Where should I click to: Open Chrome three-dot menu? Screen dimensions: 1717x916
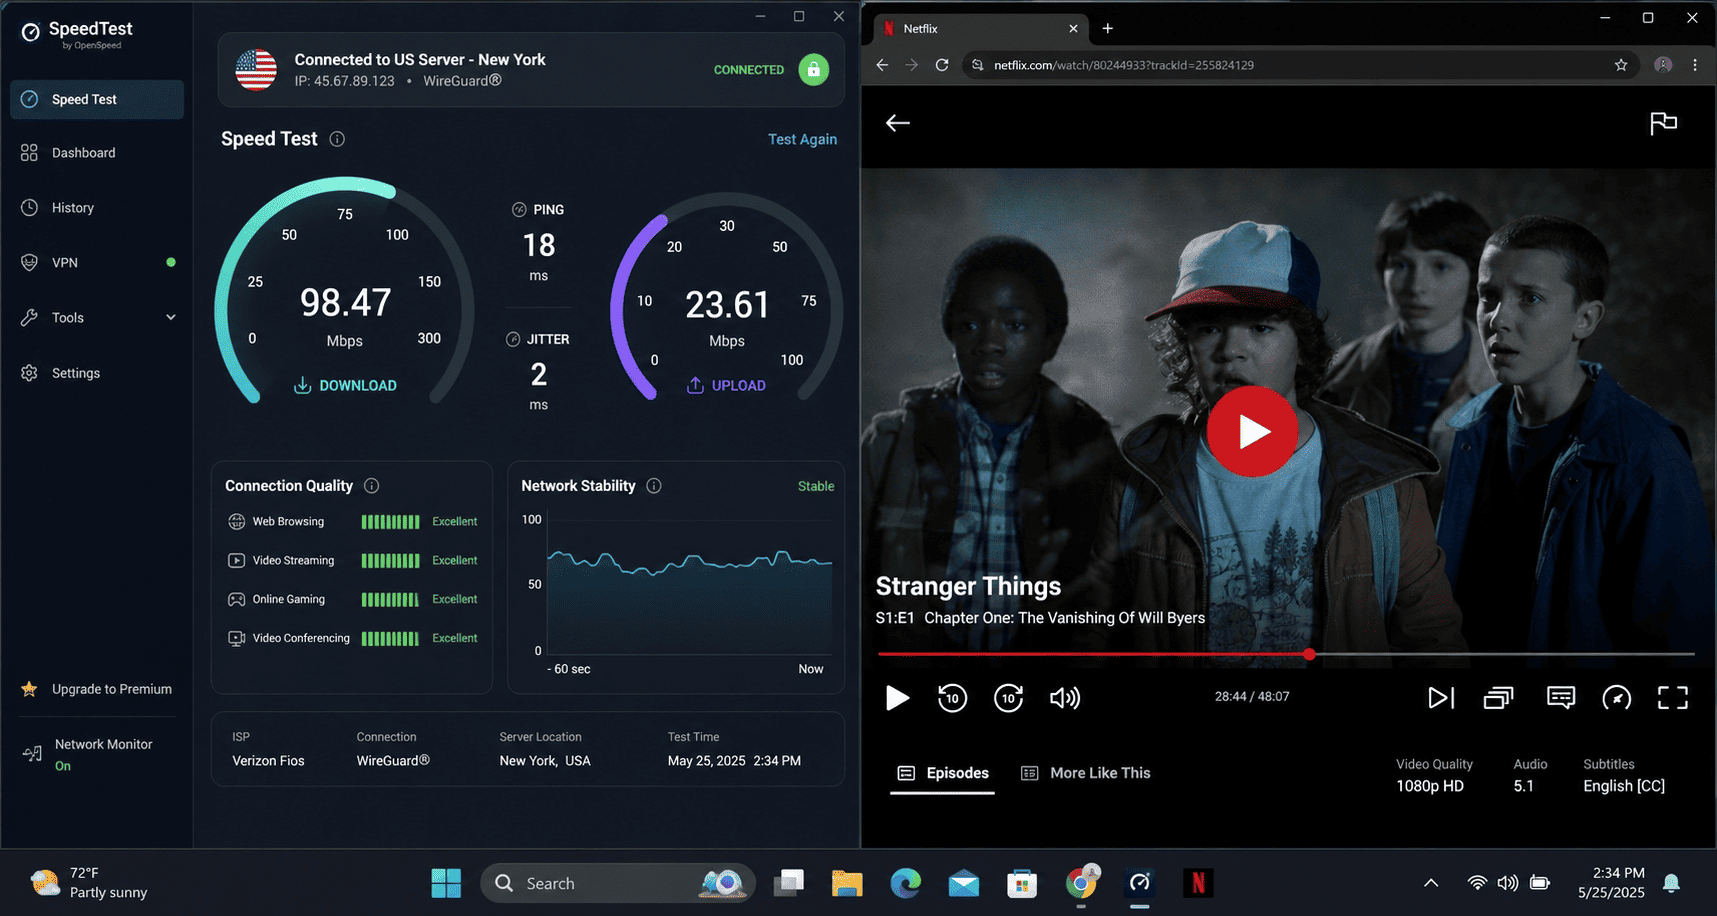[x=1695, y=65]
